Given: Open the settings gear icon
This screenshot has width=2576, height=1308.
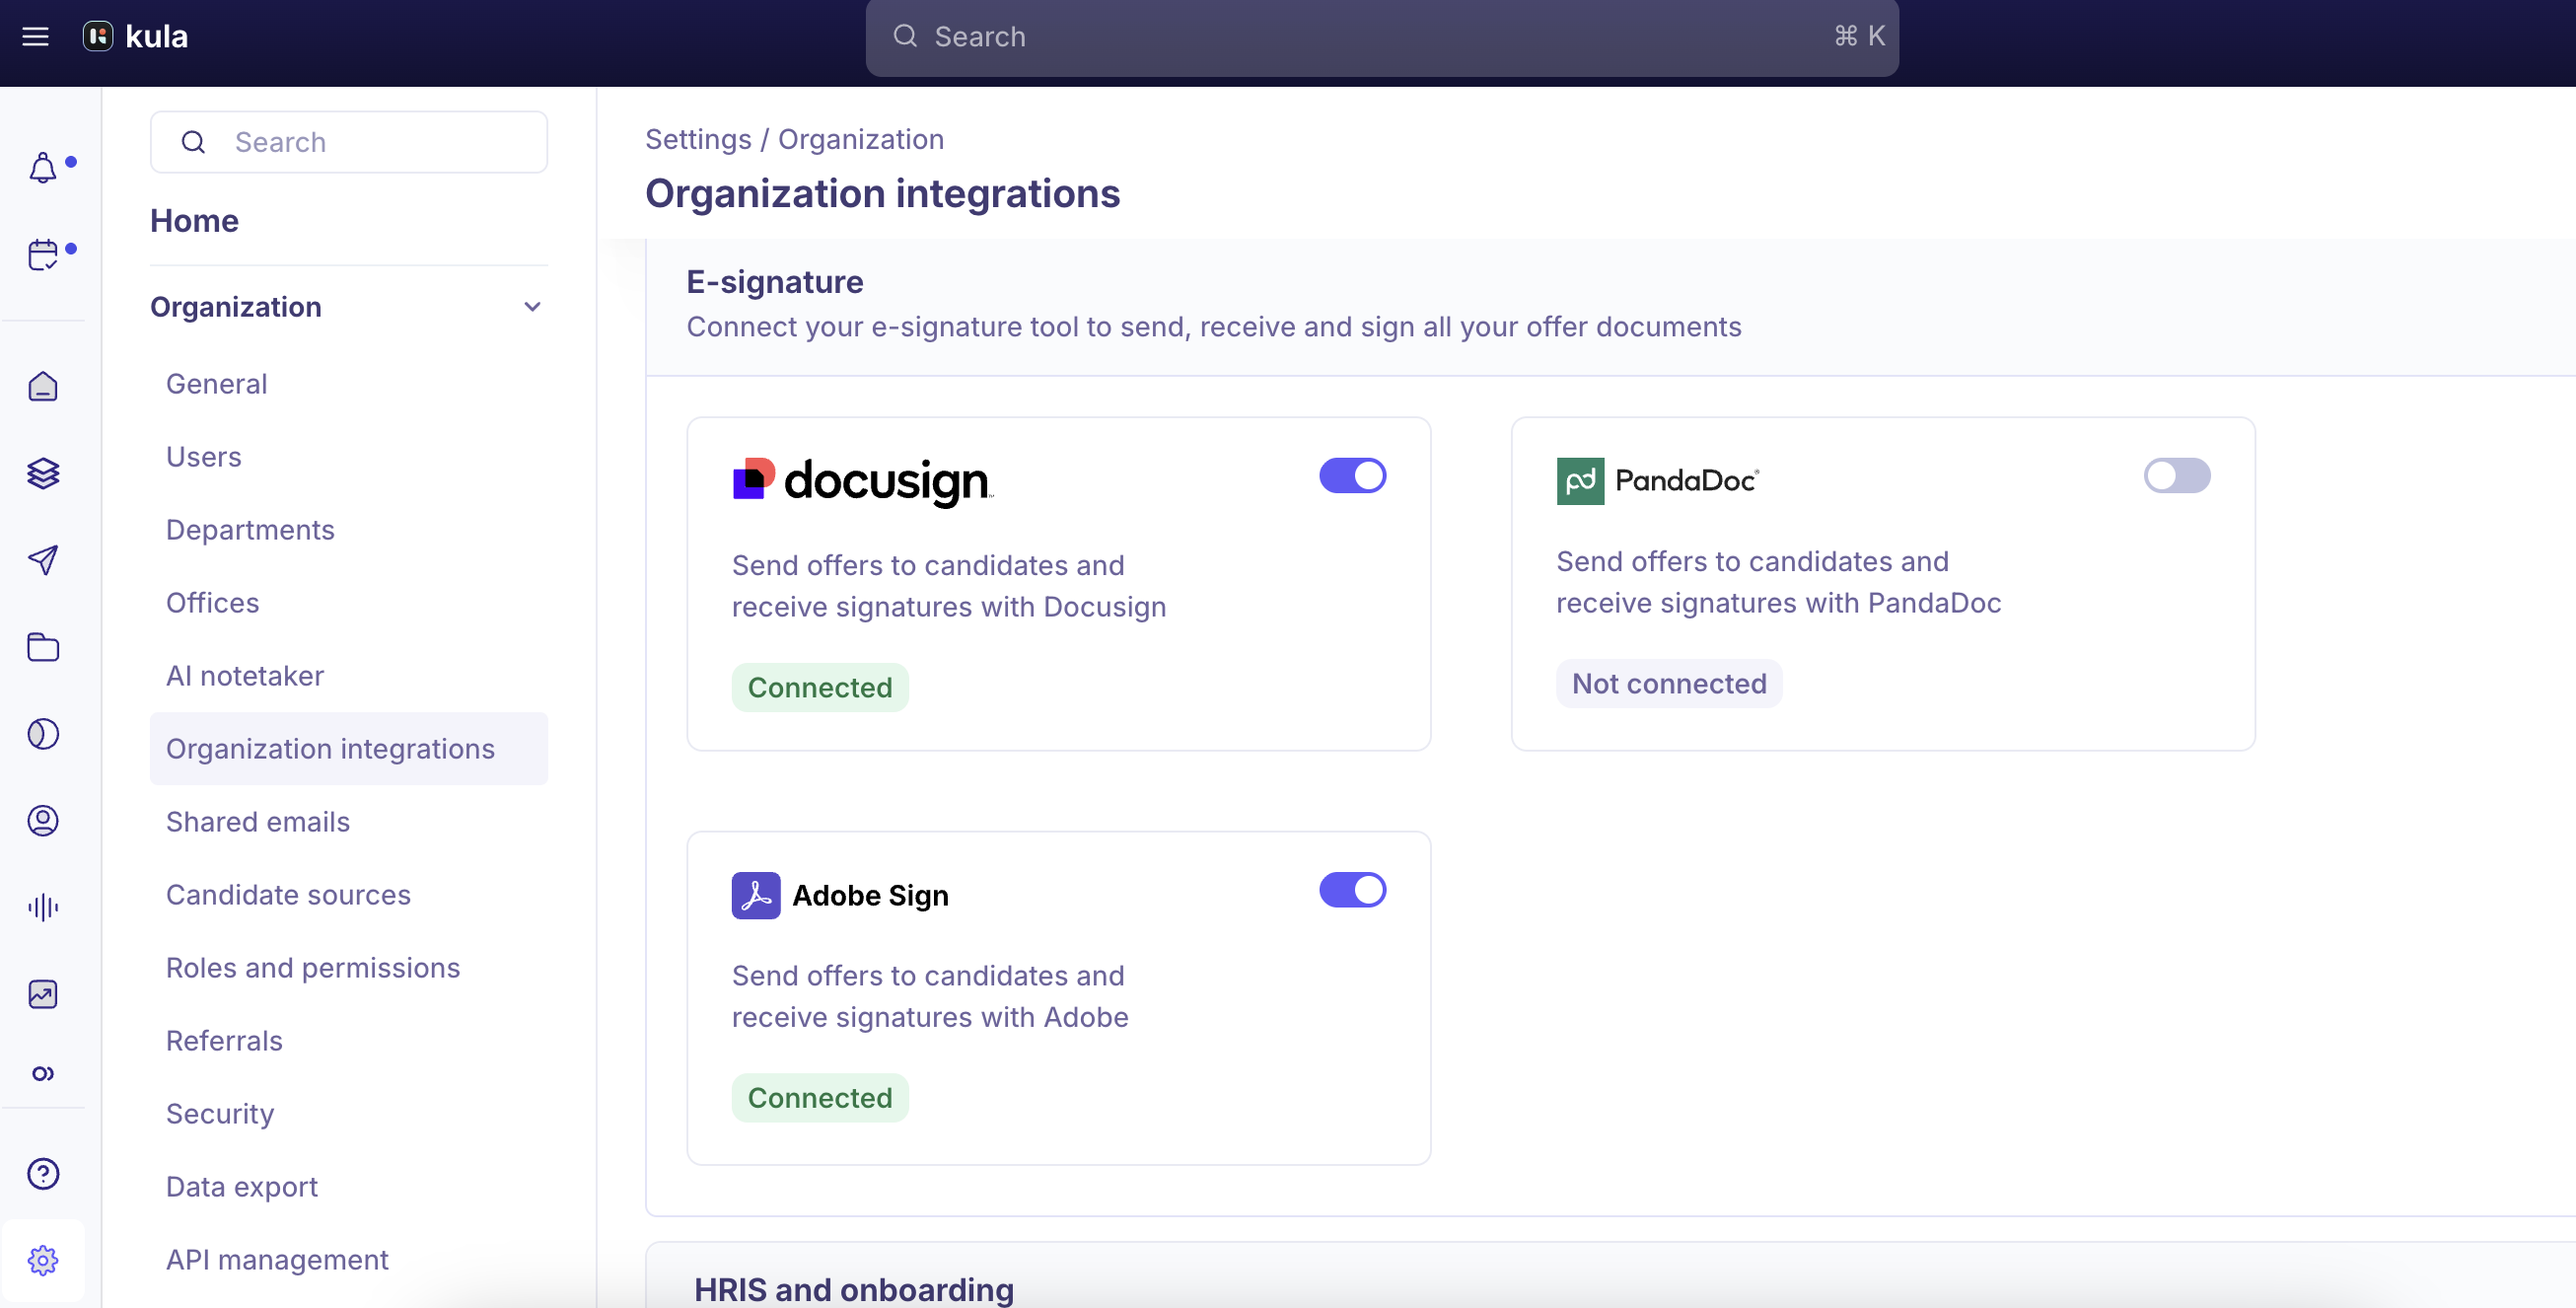Looking at the screenshot, I should [43, 1260].
